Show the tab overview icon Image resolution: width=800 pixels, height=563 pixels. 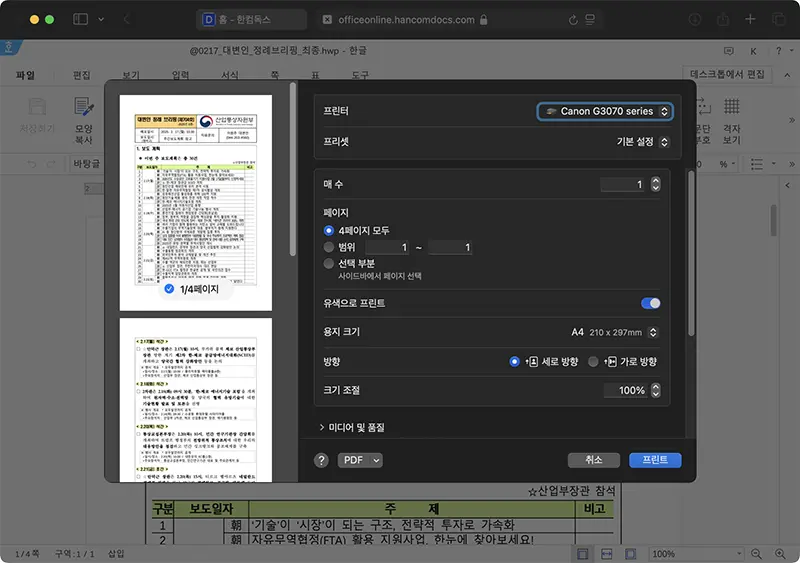(779, 19)
